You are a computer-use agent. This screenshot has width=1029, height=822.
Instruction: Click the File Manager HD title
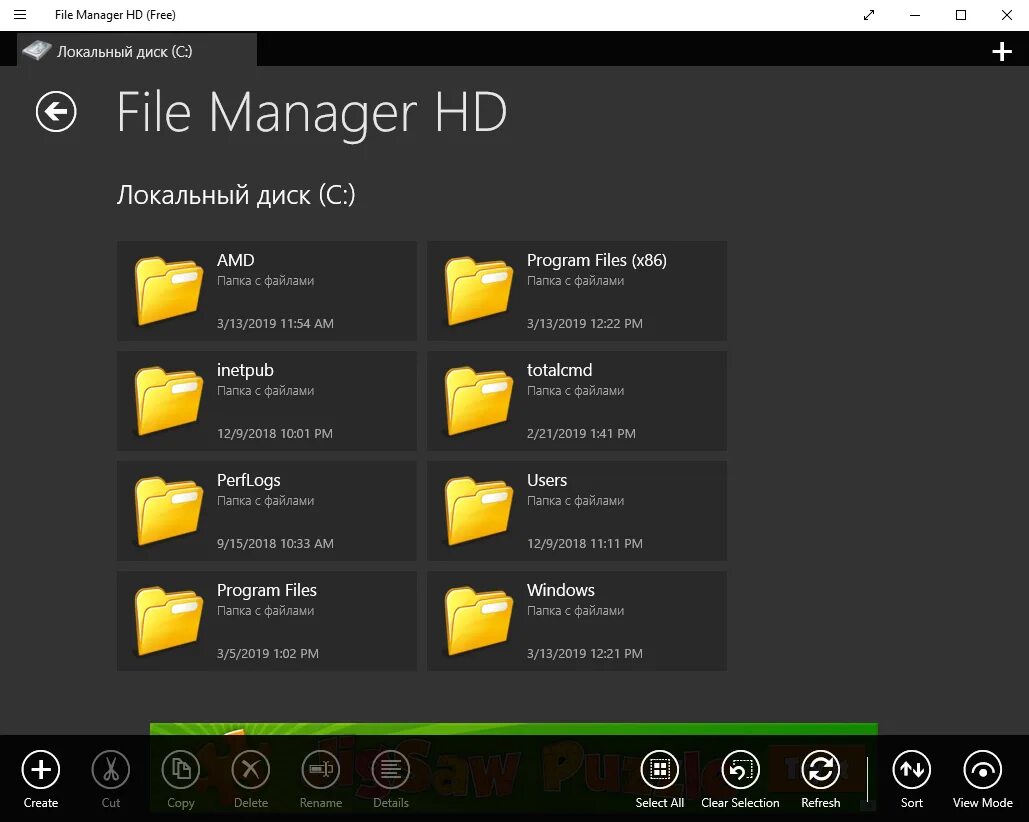[x=312, y=113]
